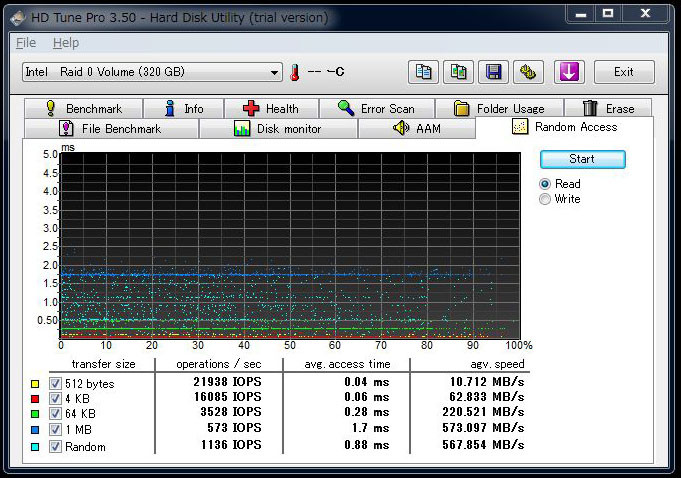Click the 21938 IOPS value
681x478 pixels.
tap(228, 382)
